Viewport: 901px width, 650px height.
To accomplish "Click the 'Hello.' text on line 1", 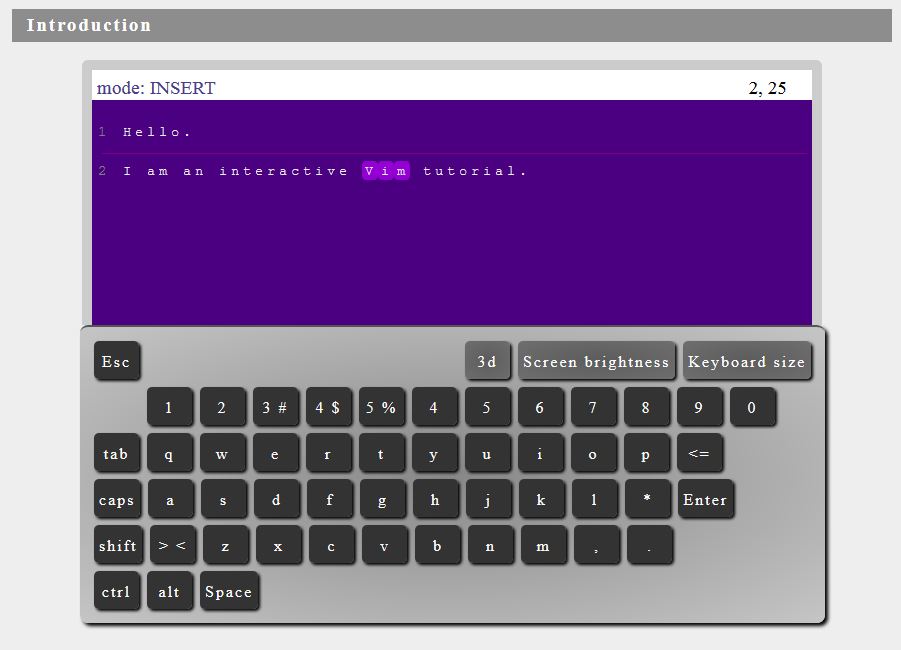I will coord(156,132).
